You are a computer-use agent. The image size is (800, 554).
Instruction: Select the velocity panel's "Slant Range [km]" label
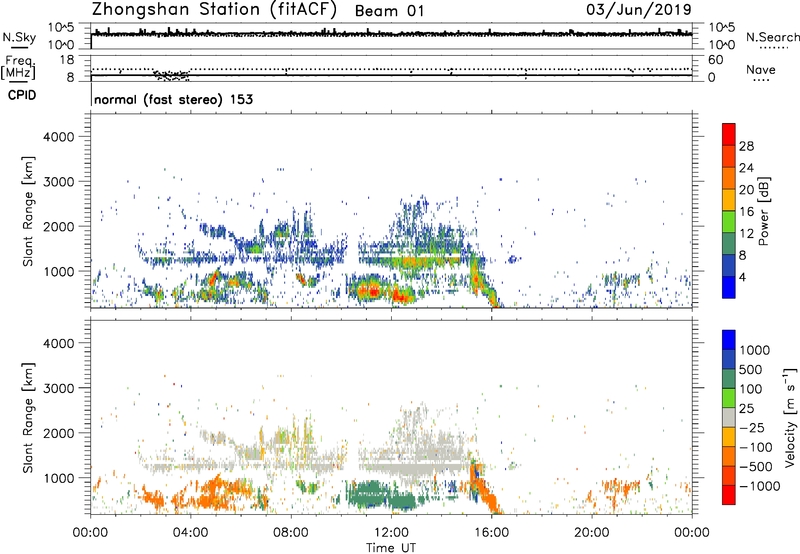tap(28, 417)
